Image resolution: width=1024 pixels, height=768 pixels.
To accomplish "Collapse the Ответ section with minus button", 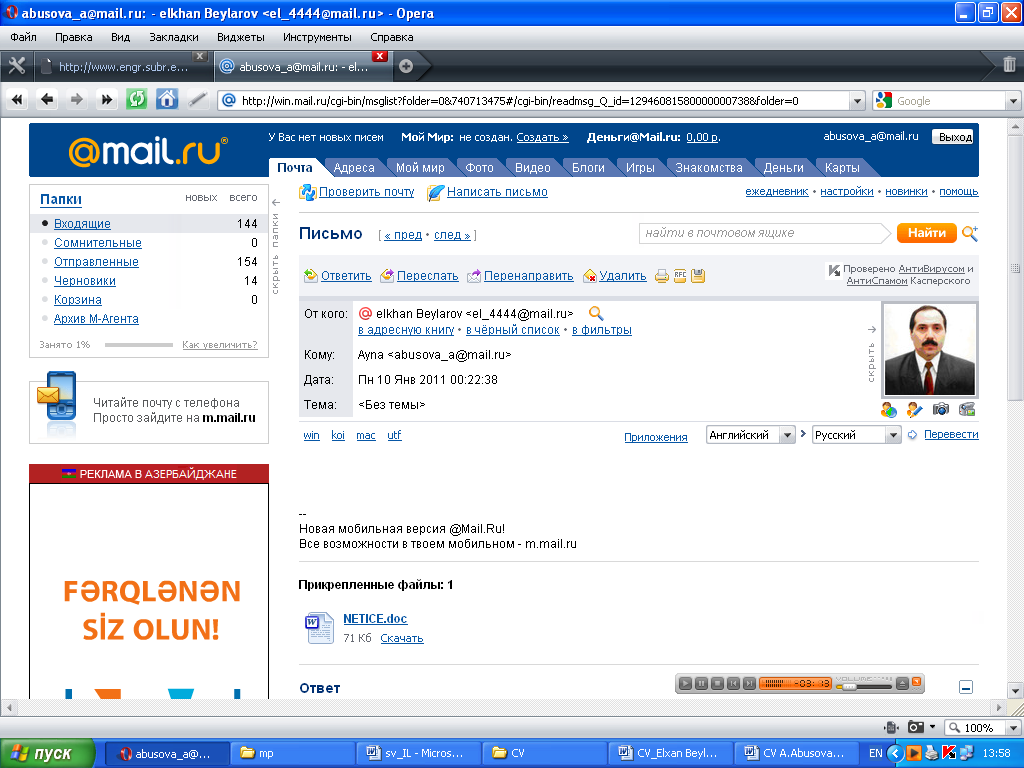I will 966,687.
